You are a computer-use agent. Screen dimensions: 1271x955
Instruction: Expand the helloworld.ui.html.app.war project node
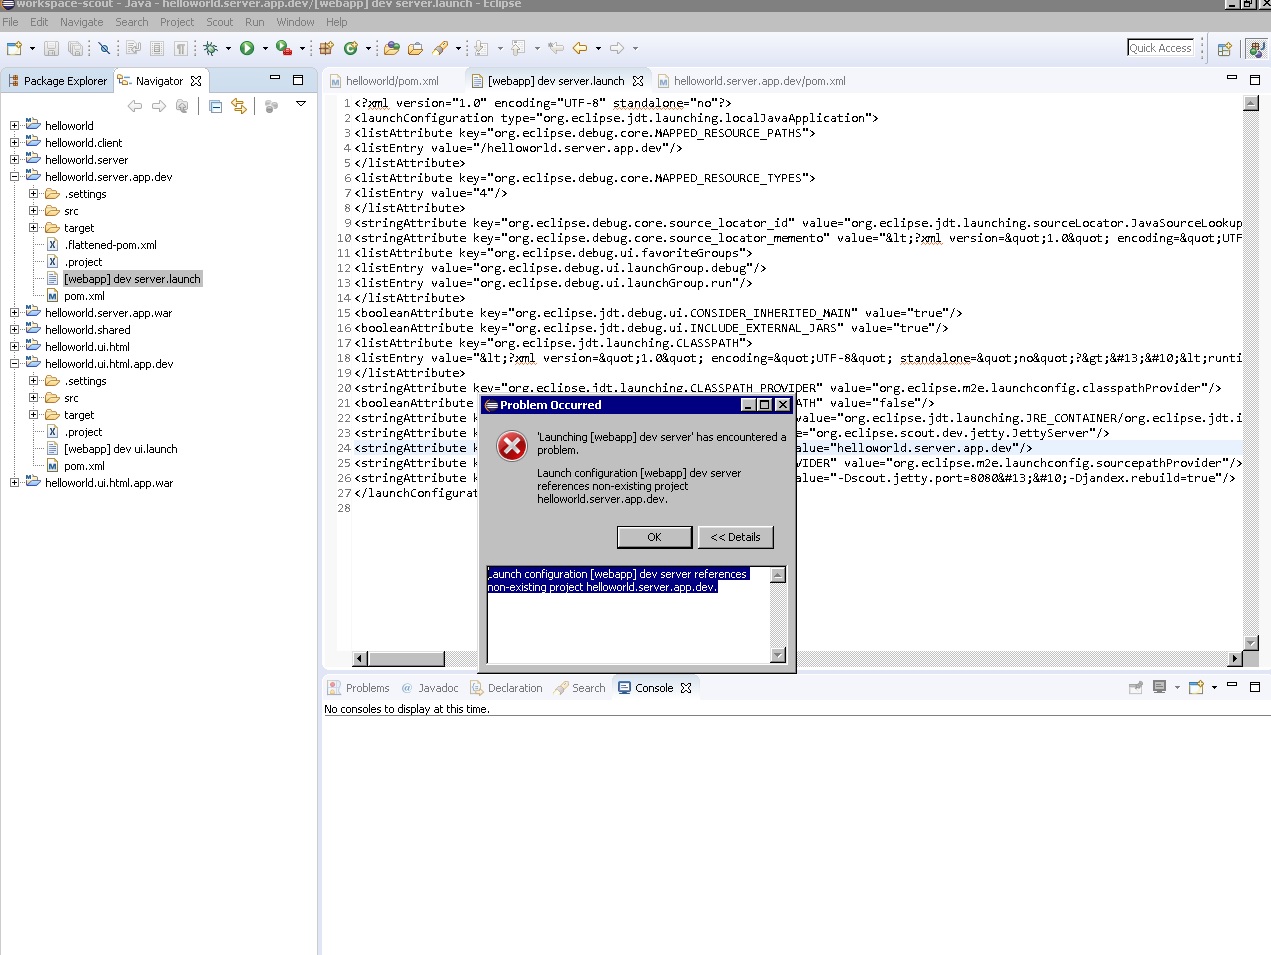[14, 483]
